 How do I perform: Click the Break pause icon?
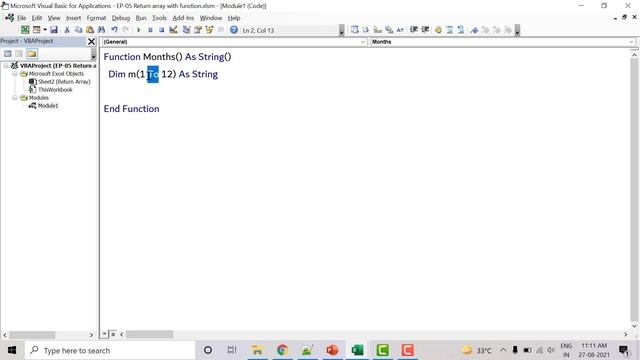click(x=150, y=30)
